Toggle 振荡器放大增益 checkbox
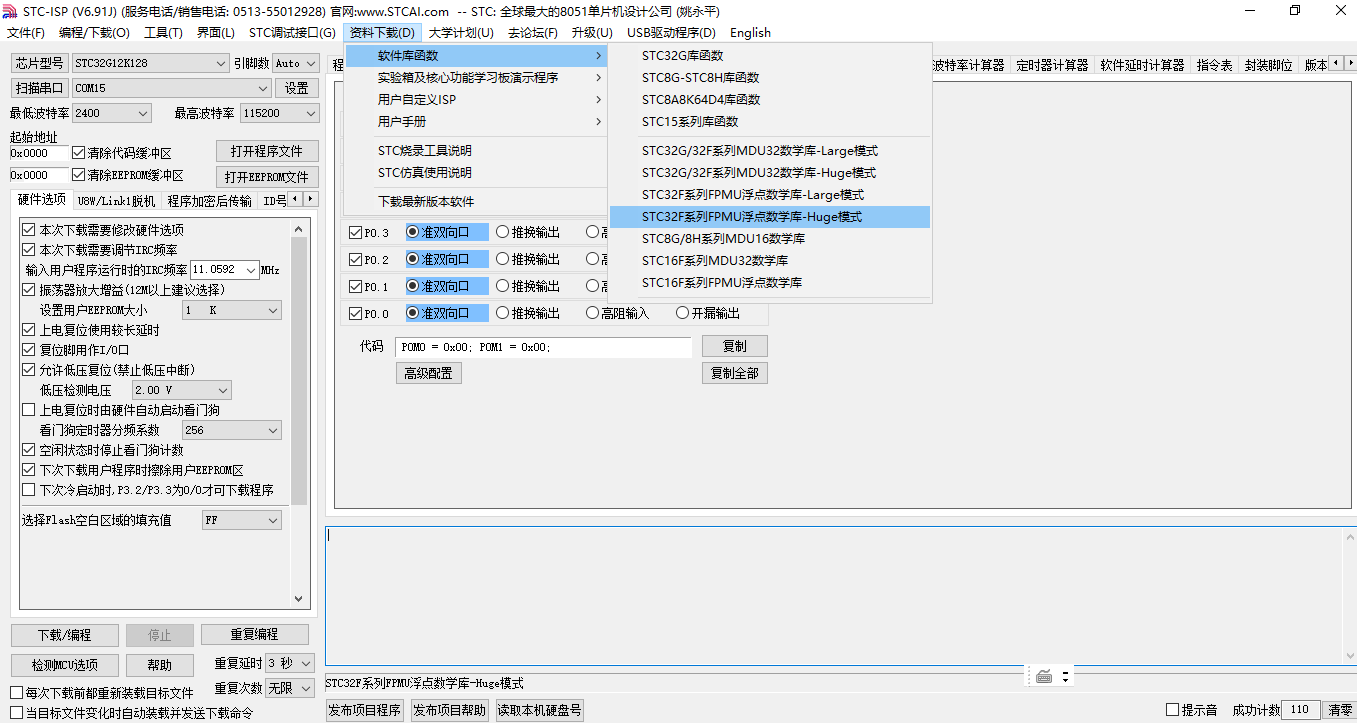The height and width of the screenshot is (723, 1357). tap(29, 290)
